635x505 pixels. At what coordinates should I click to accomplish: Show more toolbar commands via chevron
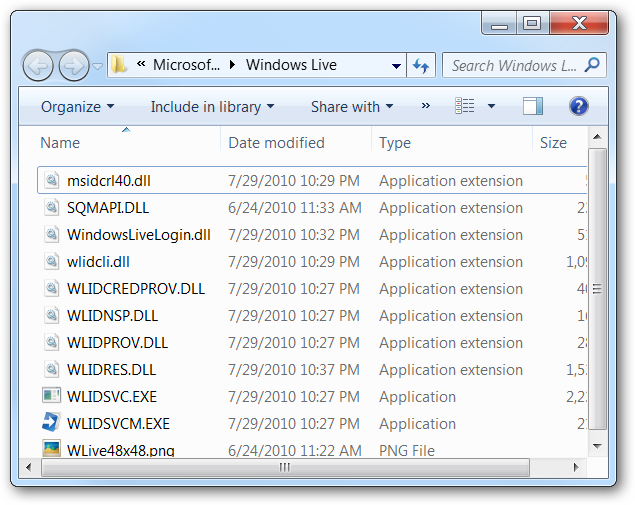(425, 106)
